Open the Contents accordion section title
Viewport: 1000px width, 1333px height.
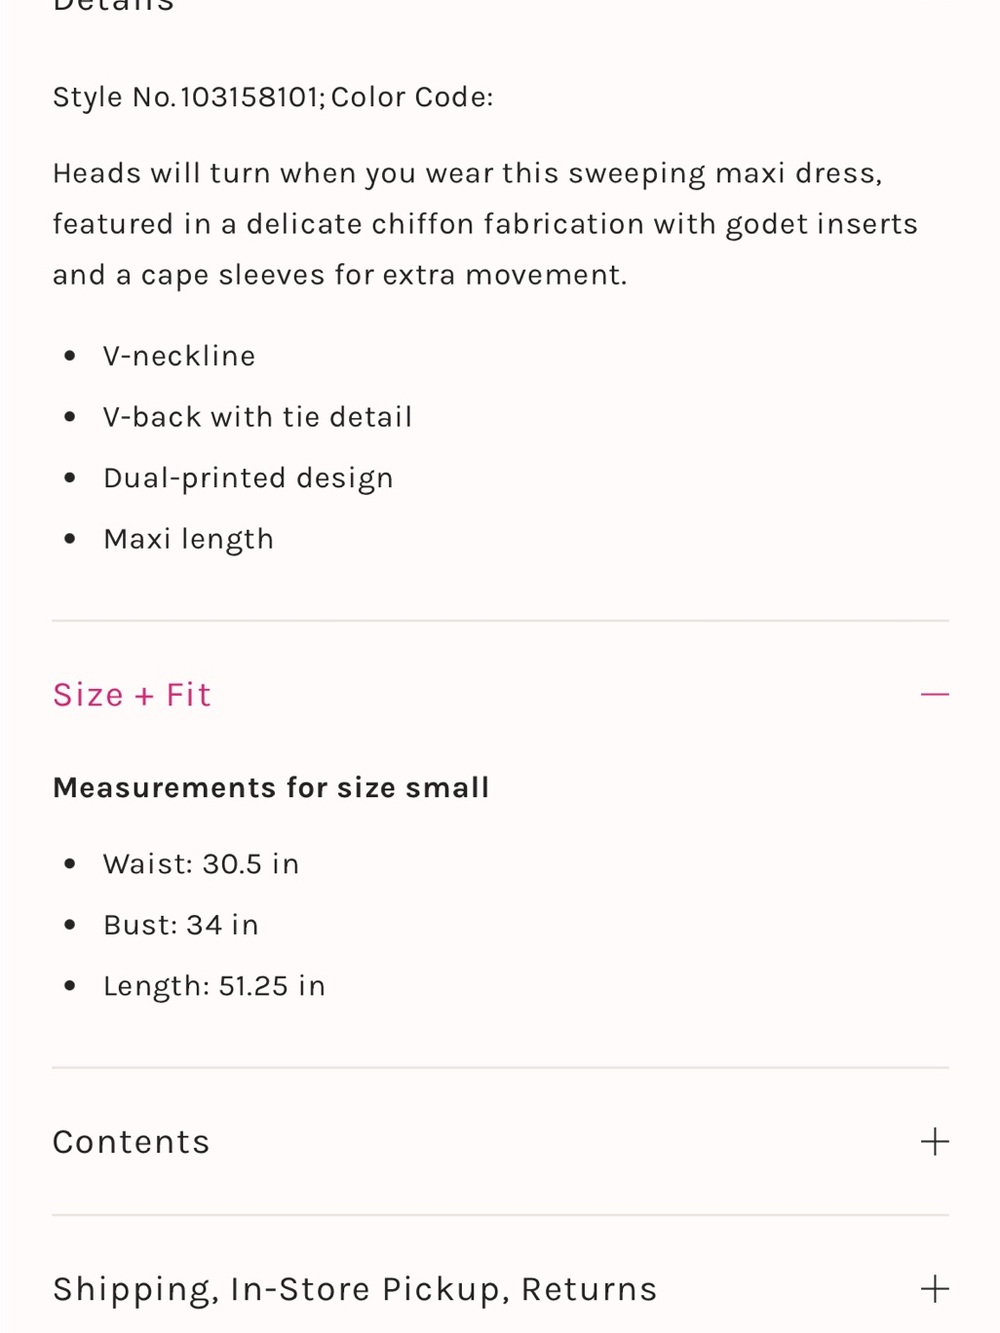131,1141
